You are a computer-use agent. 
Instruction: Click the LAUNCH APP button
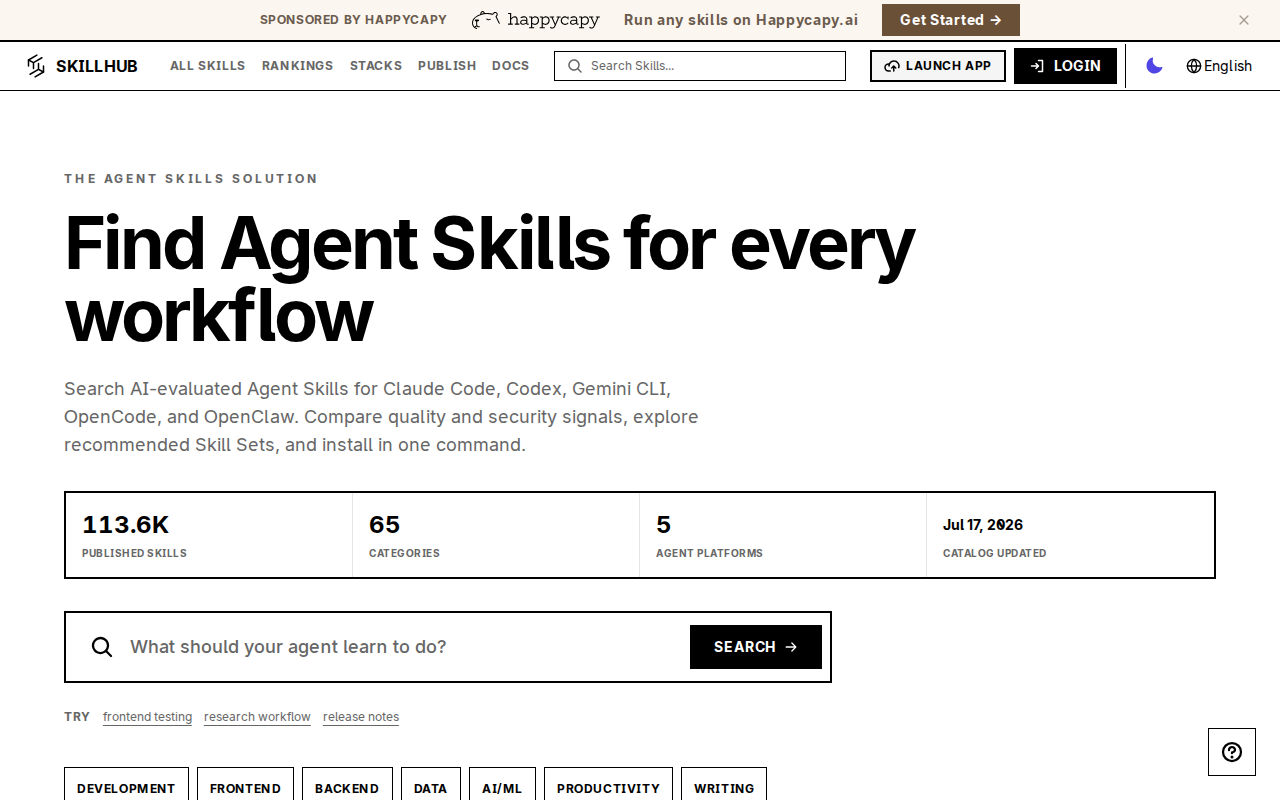(x=938, y=66)
